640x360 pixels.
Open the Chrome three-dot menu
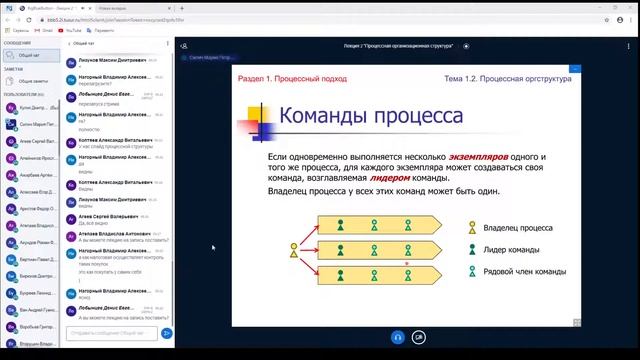(631, 20)
